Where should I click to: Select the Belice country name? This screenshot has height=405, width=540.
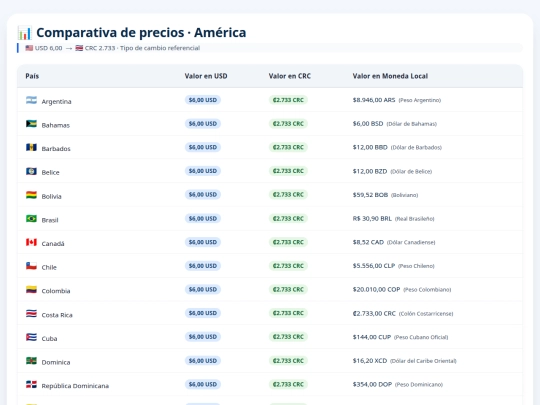click(x=51, y=173)
